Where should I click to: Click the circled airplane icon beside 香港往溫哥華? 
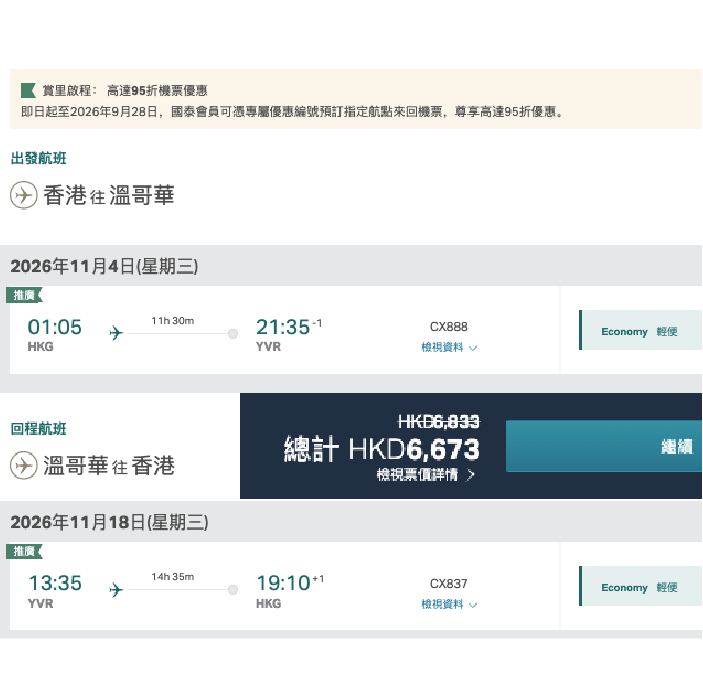[24, 195]
